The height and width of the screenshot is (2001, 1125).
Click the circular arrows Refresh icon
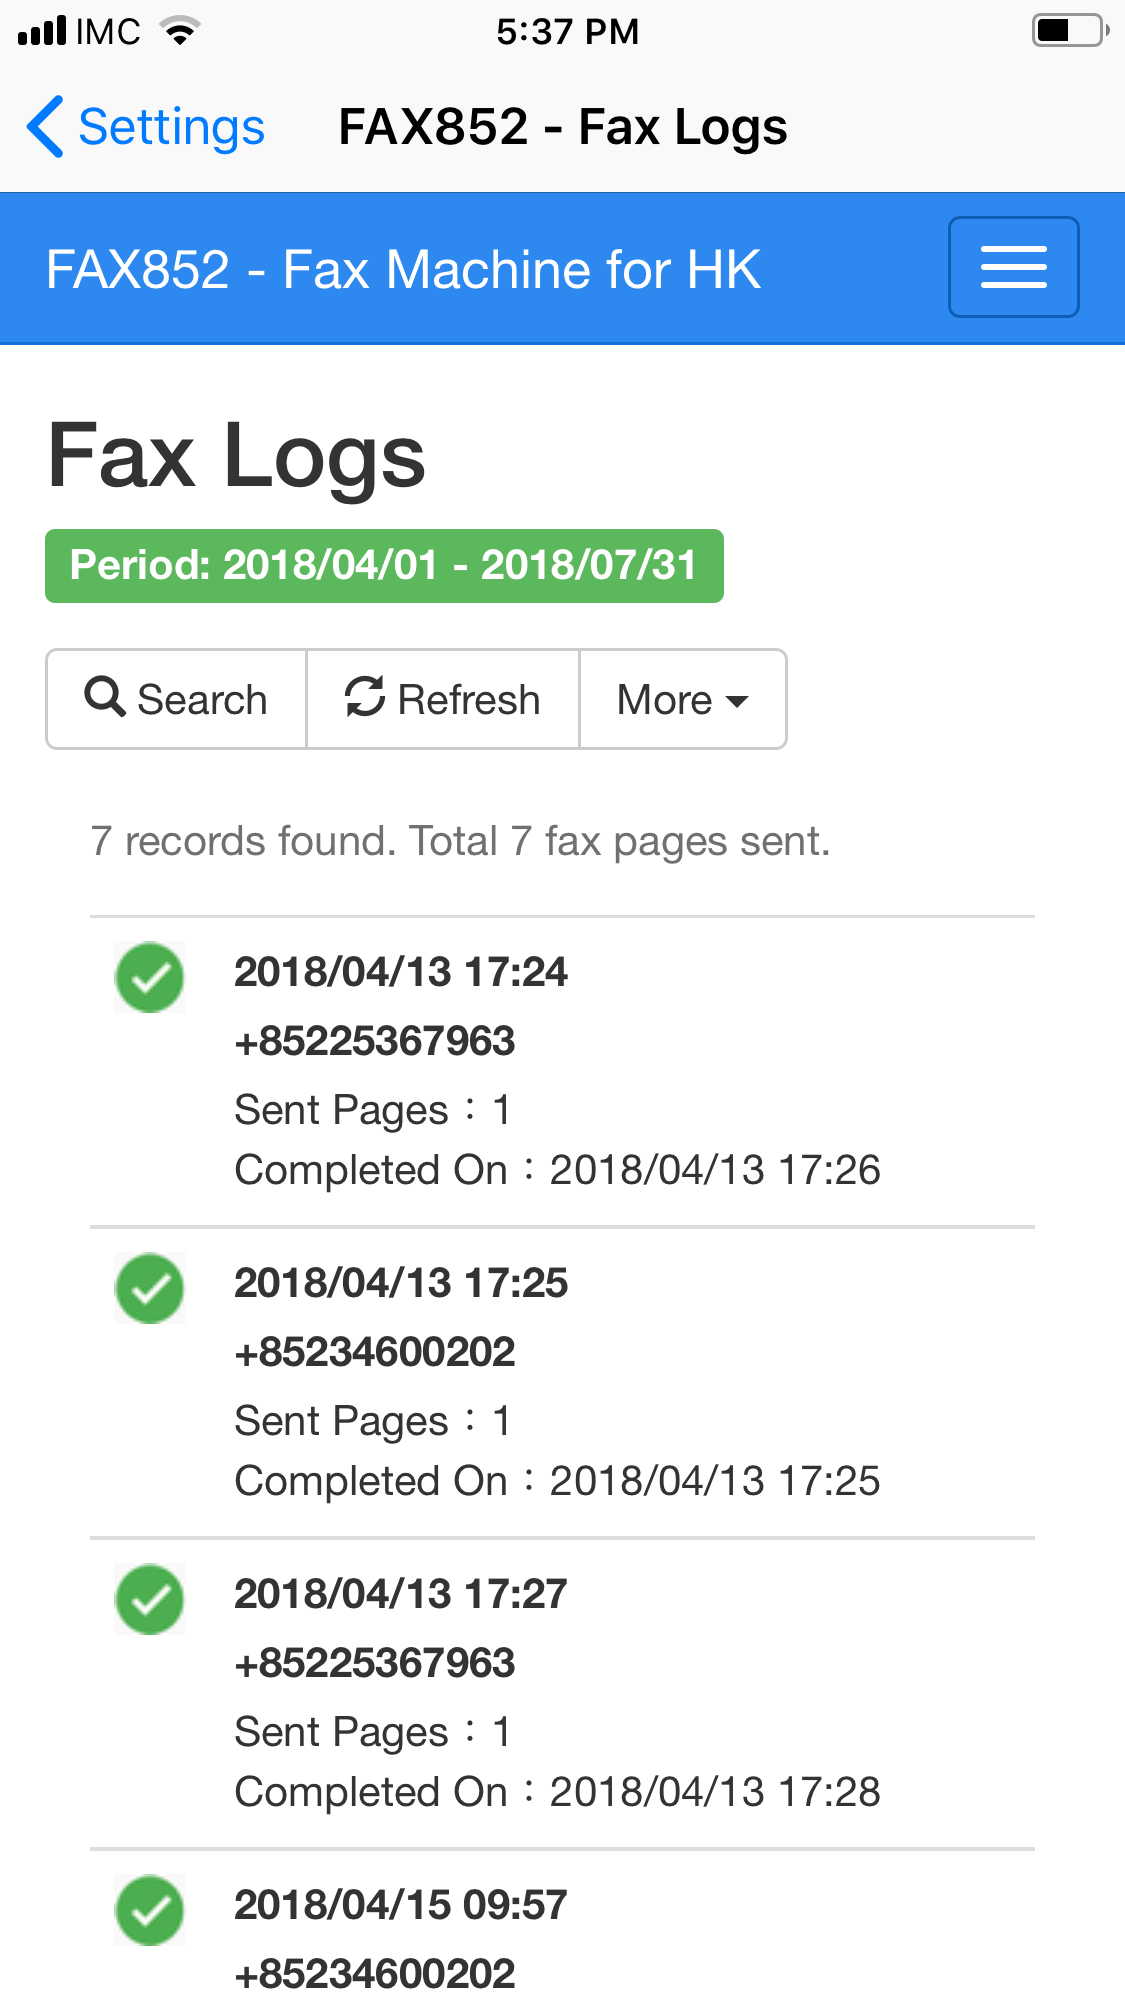coord(365,697)
